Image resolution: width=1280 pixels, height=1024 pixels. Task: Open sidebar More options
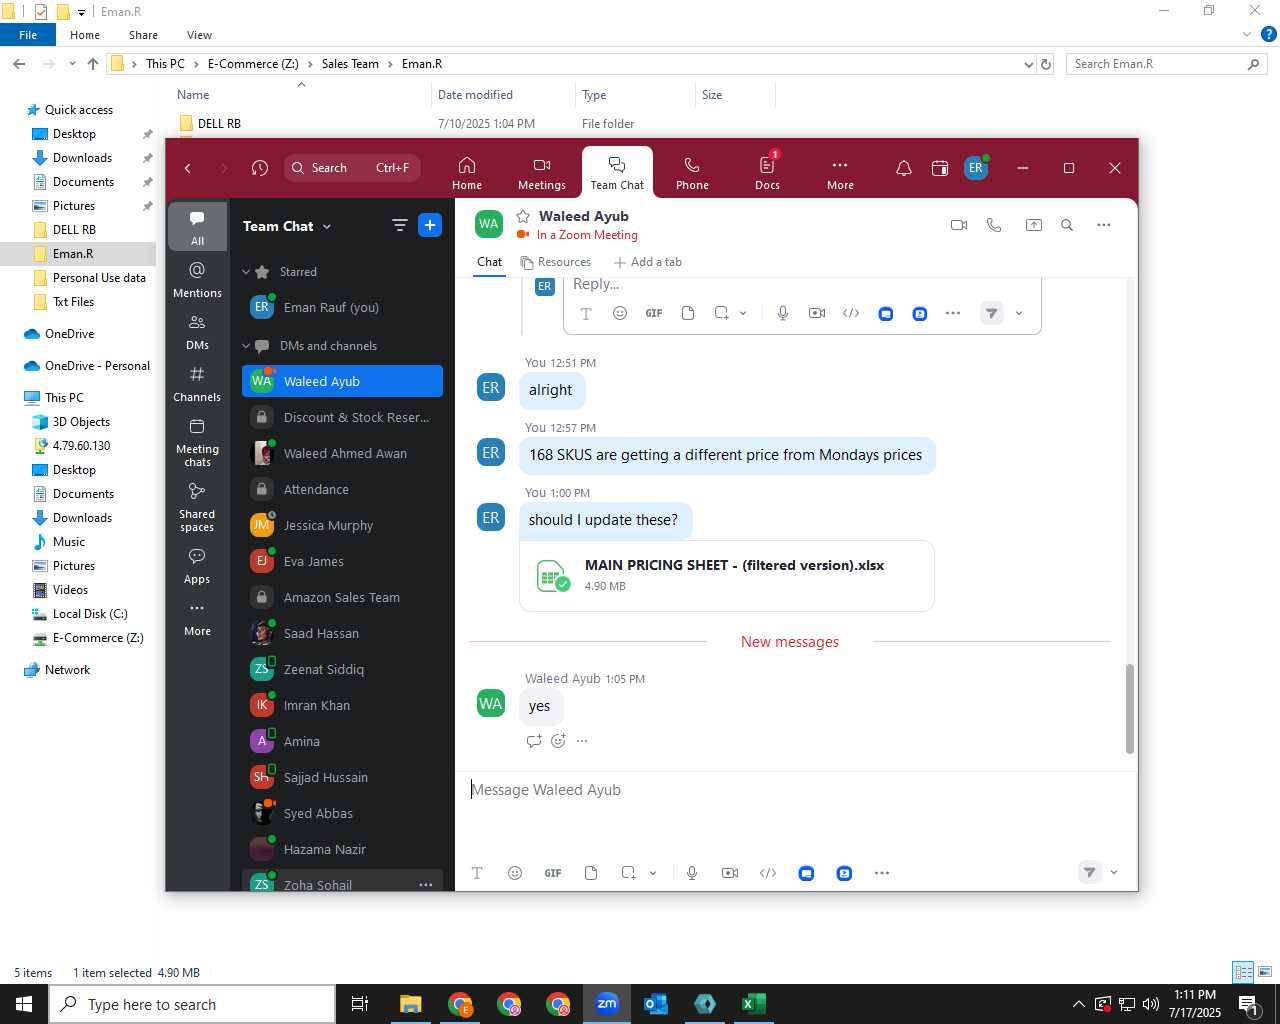[x=197, y=618]
